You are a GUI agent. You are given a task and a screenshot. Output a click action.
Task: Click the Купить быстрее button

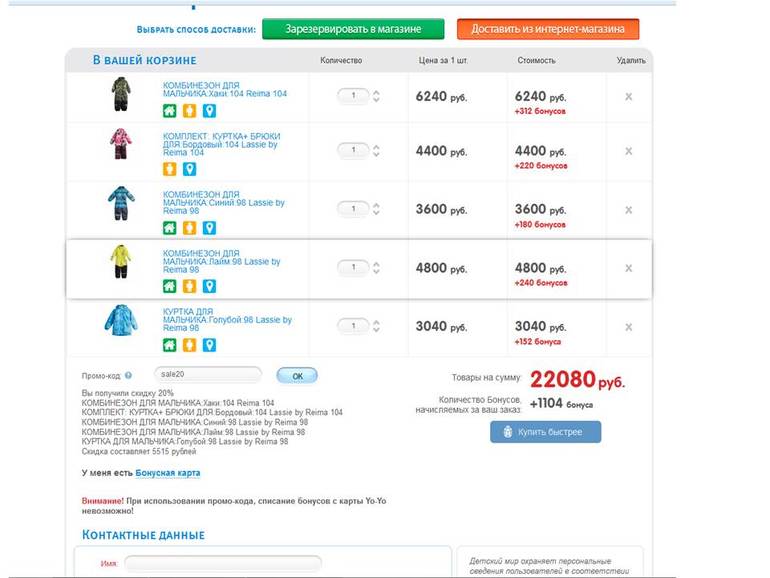pyautogui.click(x=545, y=432)
